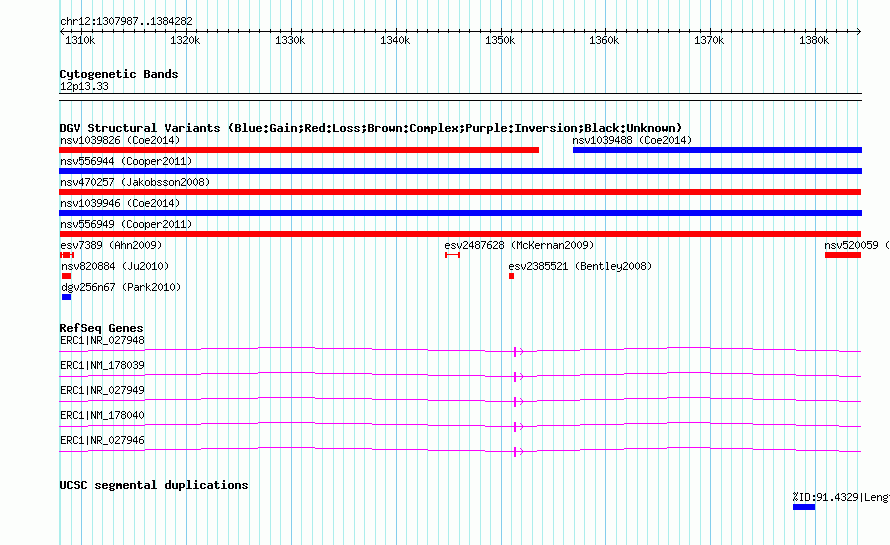Select the blue nsv1039488 gain variant bar

tap(717, 150)
